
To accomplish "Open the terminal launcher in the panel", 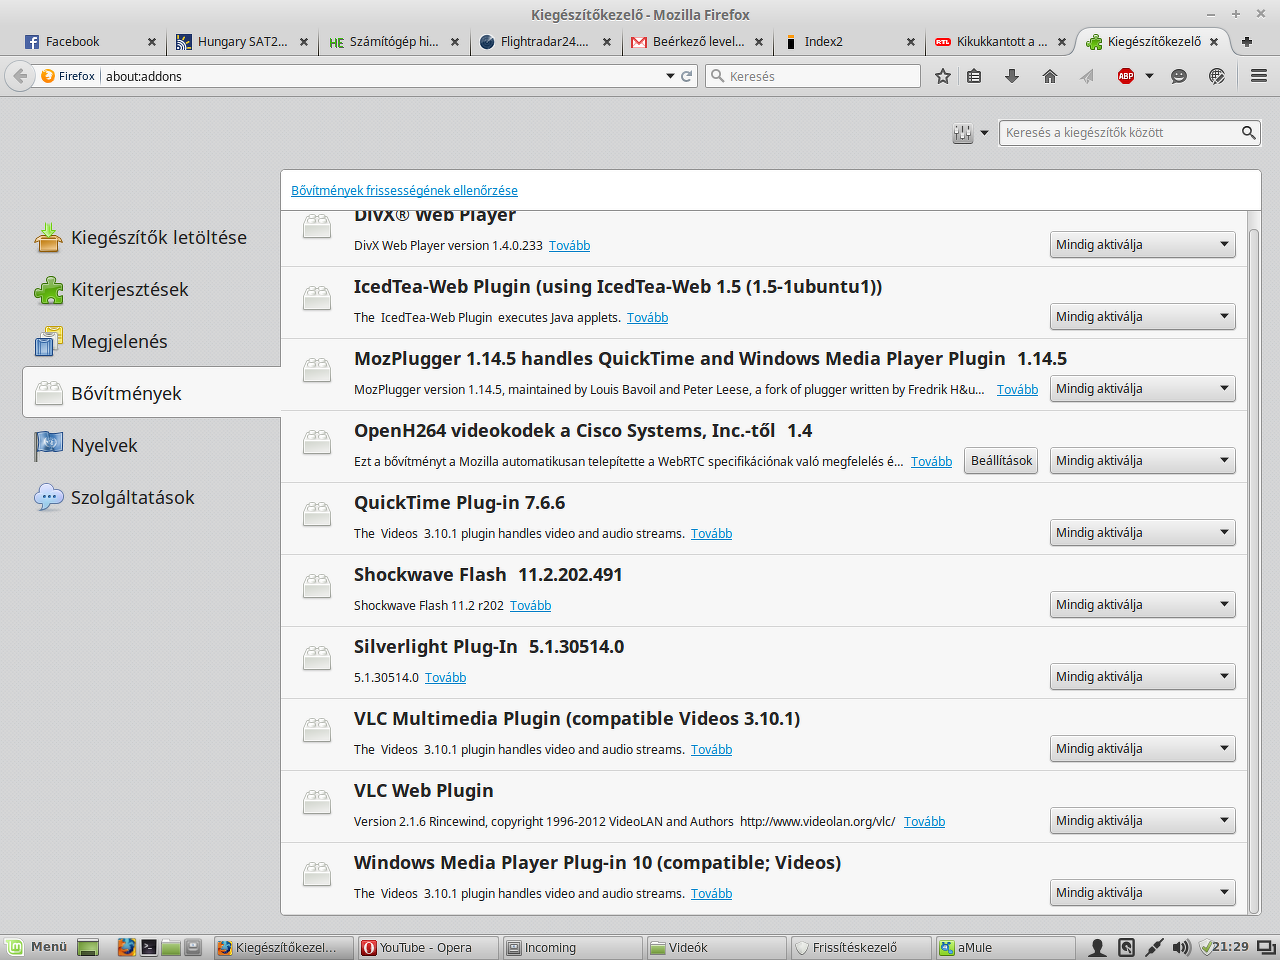I will click(x=149, y=947).
